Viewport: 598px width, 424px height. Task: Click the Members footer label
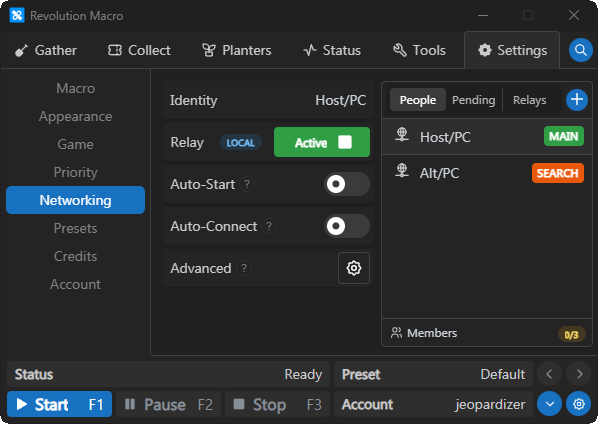pyautogui.click(x=432, y=333)
